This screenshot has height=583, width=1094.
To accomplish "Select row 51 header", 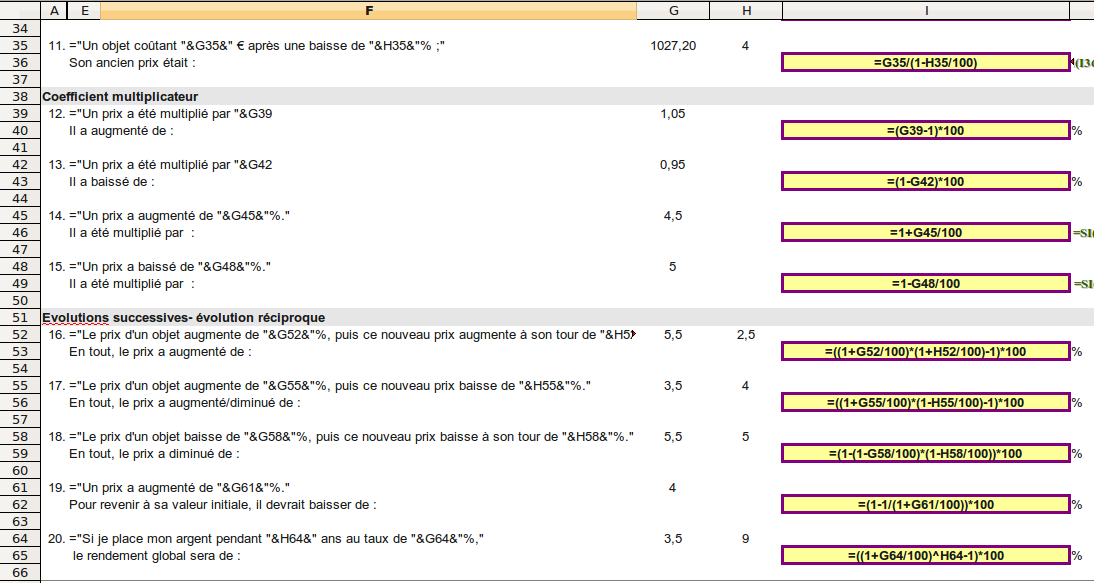I will coord(20,318).
